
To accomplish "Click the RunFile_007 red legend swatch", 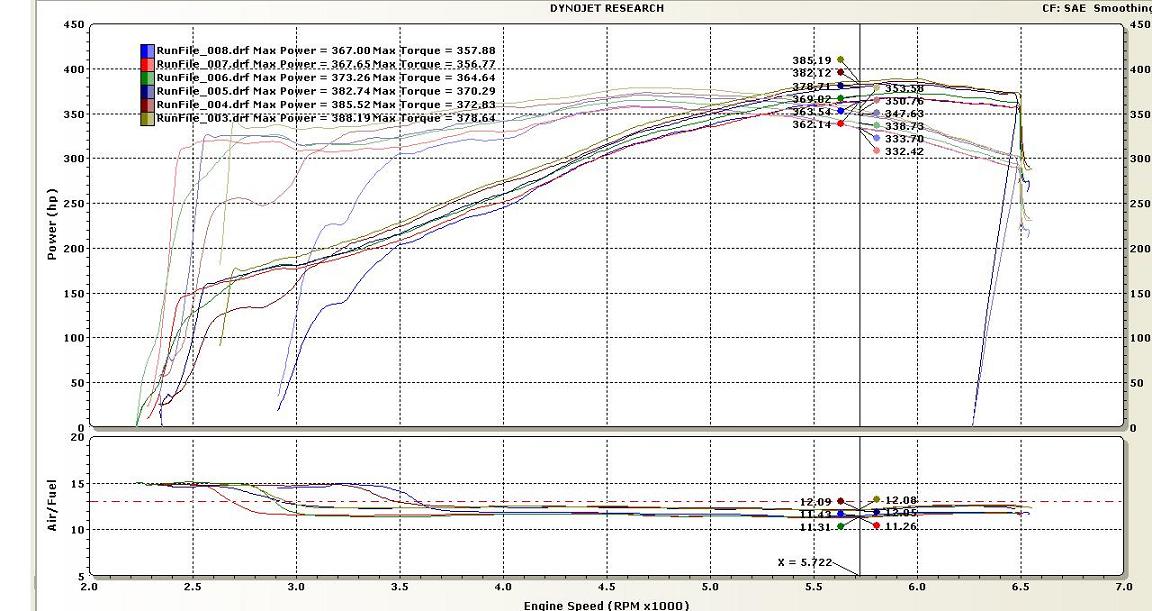I will (x=147, y=64).
